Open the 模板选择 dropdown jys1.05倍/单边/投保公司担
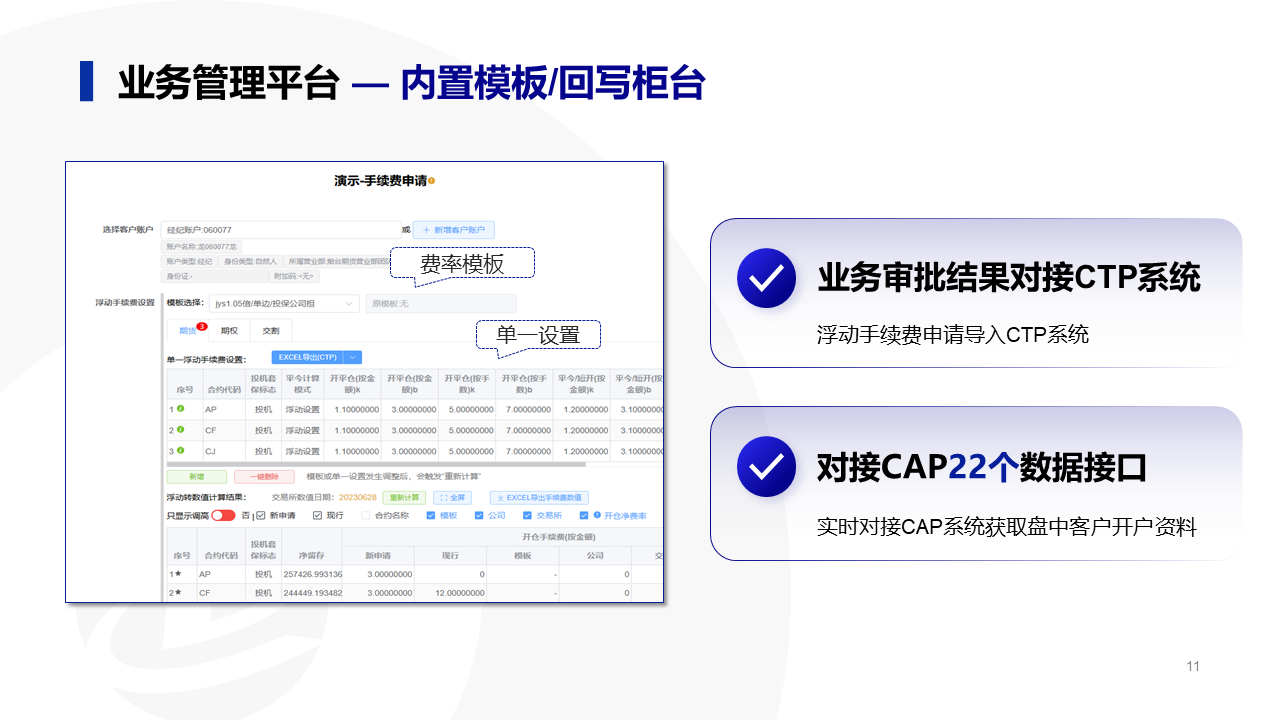This screenshot has width=1280, height=720. point(284,303)
